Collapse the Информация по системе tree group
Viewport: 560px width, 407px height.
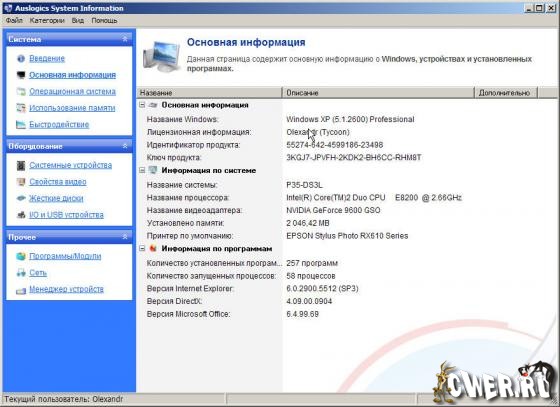pos(142,170)
